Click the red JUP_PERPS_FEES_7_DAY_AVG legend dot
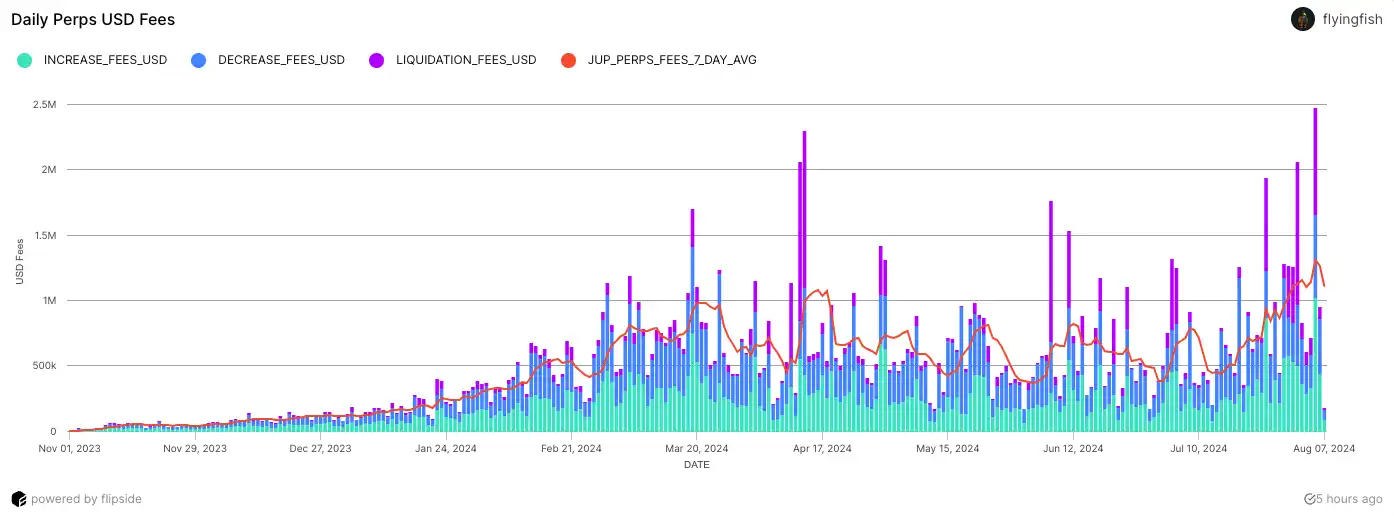1394x516 pixels. click(569, 60)
